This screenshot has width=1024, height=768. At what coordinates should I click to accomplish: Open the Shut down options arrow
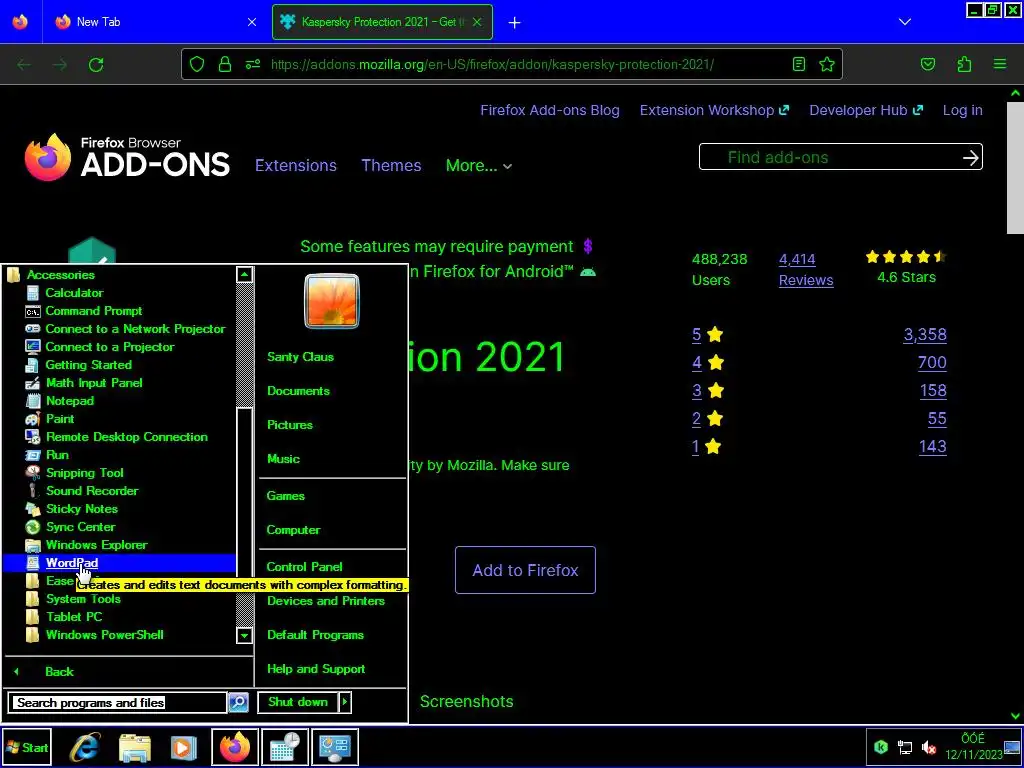tap(345, 702)
